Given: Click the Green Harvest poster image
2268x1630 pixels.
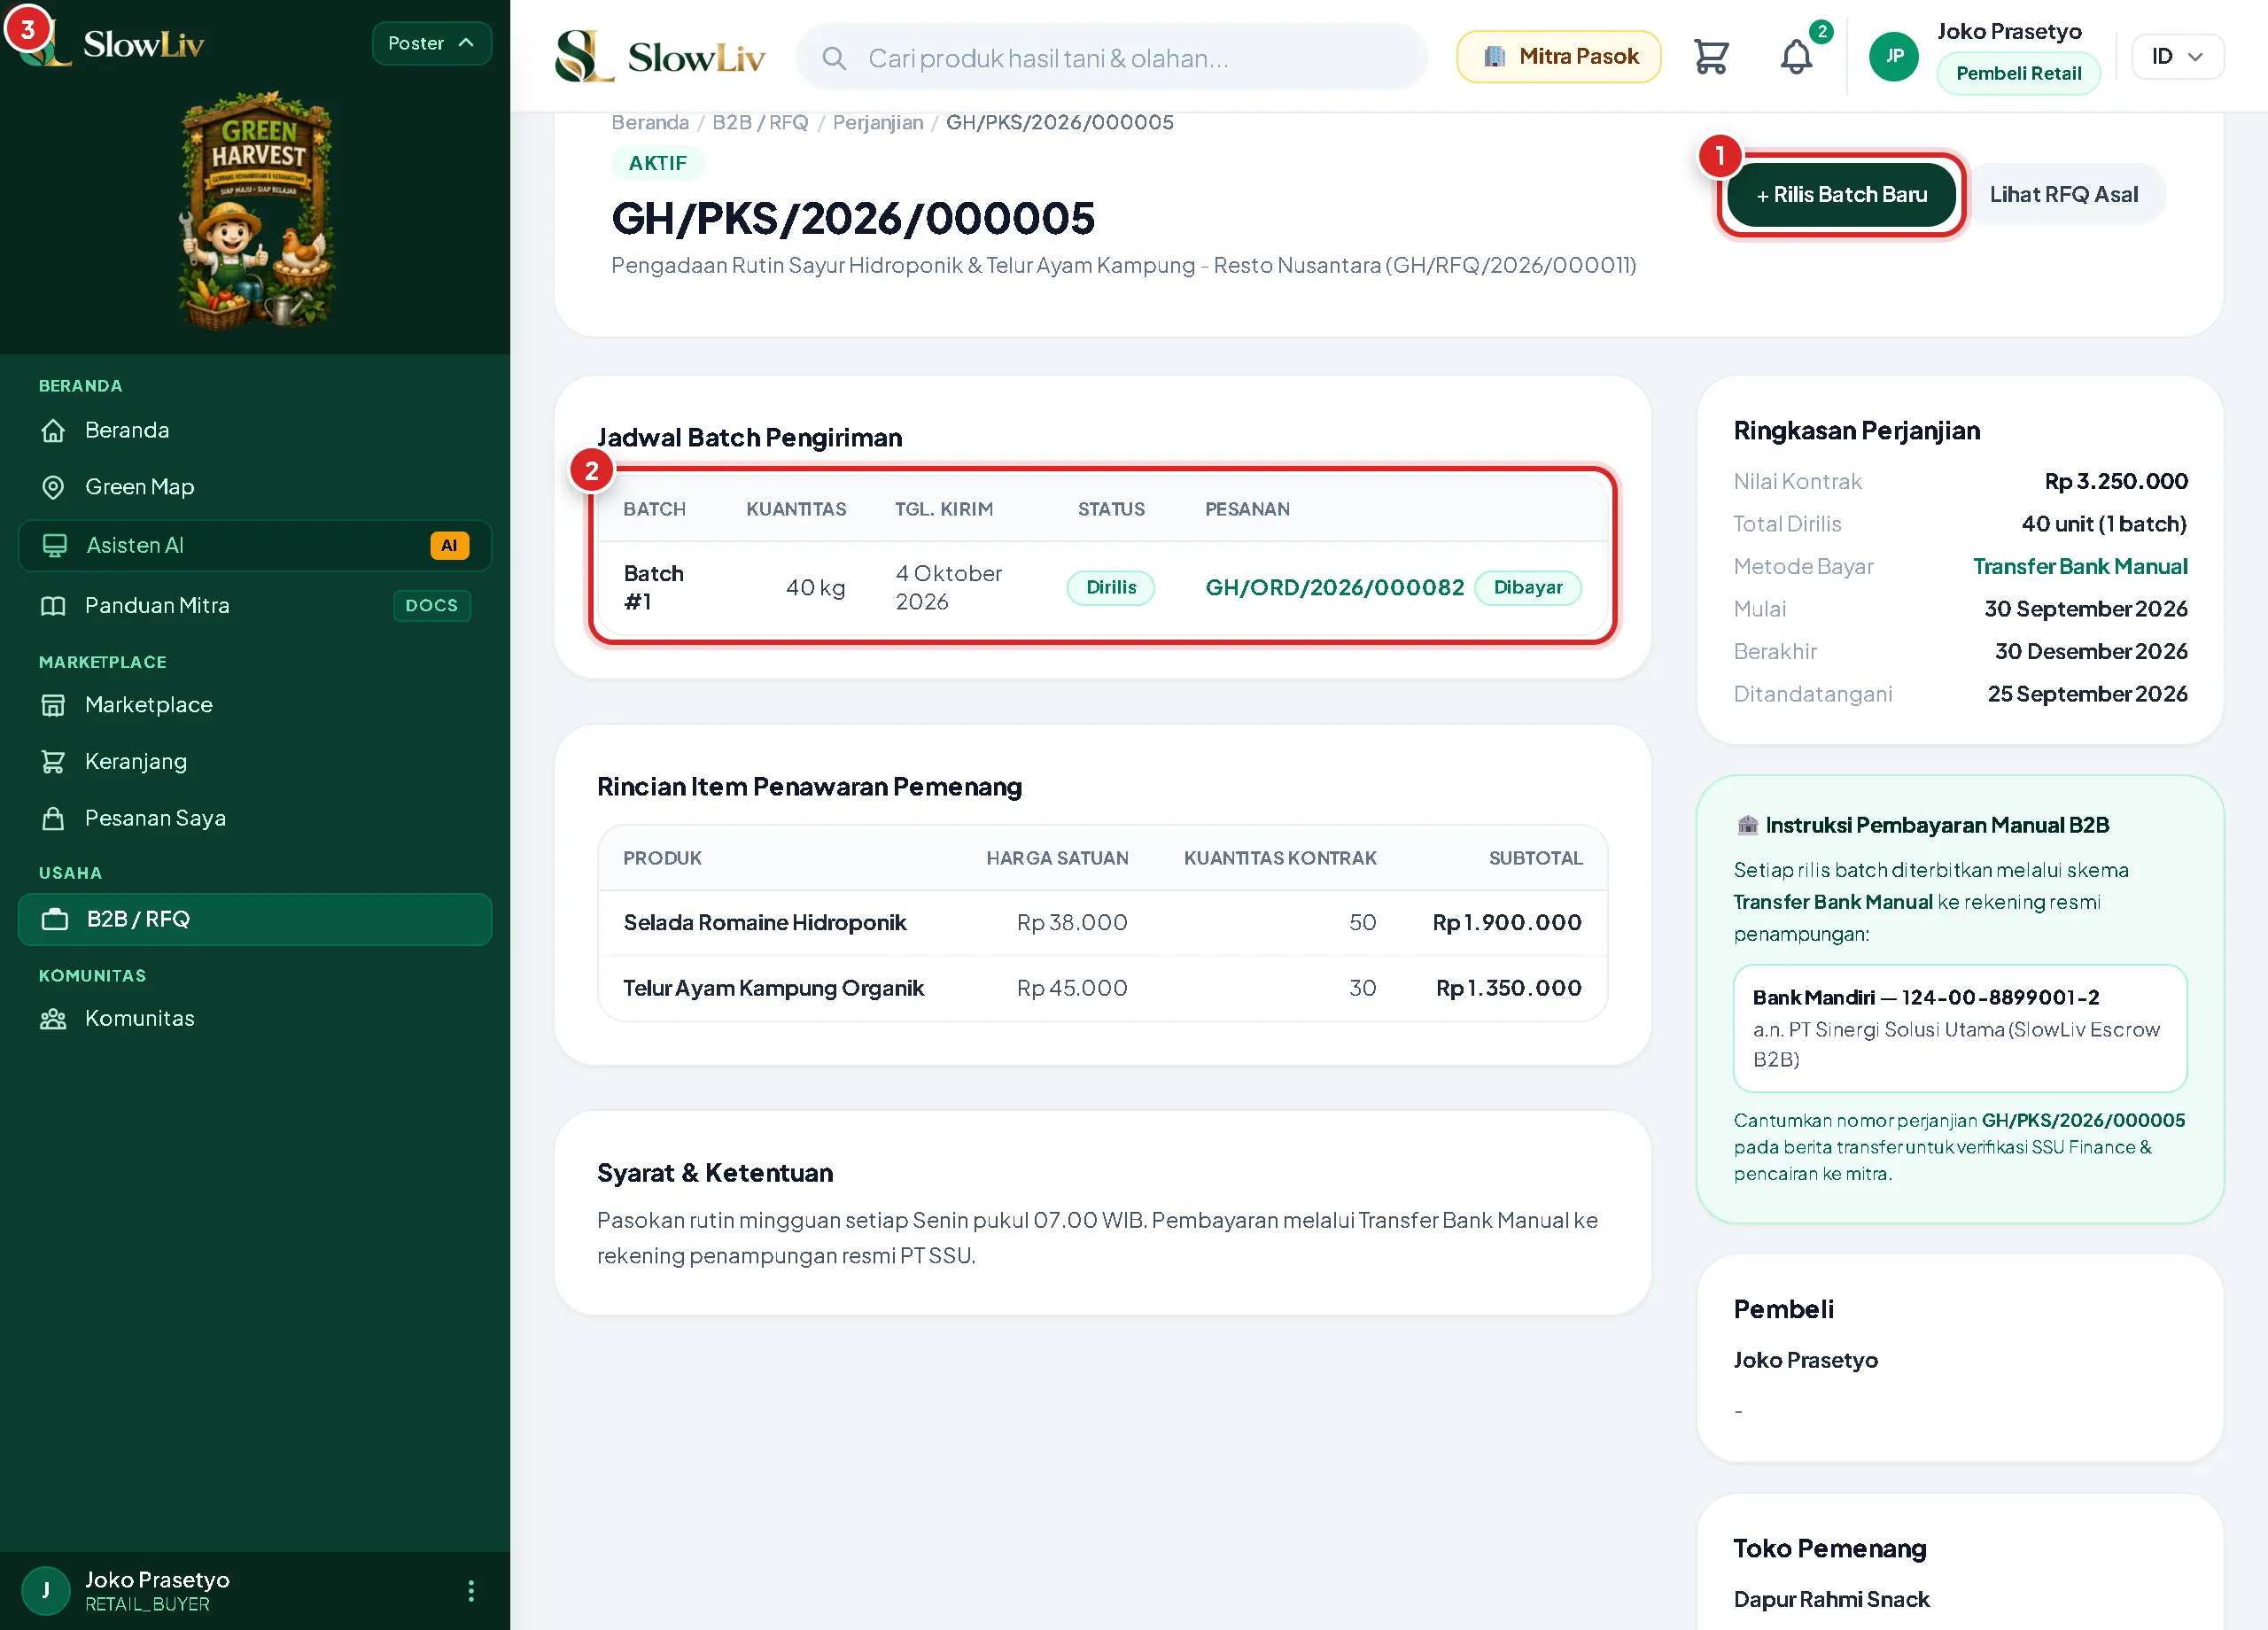Looking at the screenshot, I should point(256,210).
